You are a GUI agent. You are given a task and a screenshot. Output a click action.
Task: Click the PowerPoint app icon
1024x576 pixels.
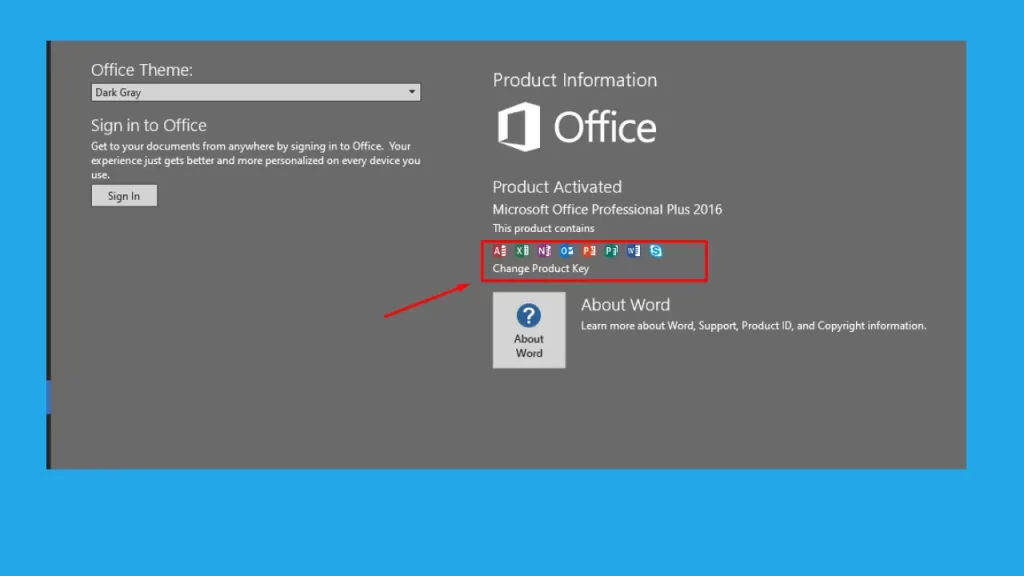pos(589,251)
